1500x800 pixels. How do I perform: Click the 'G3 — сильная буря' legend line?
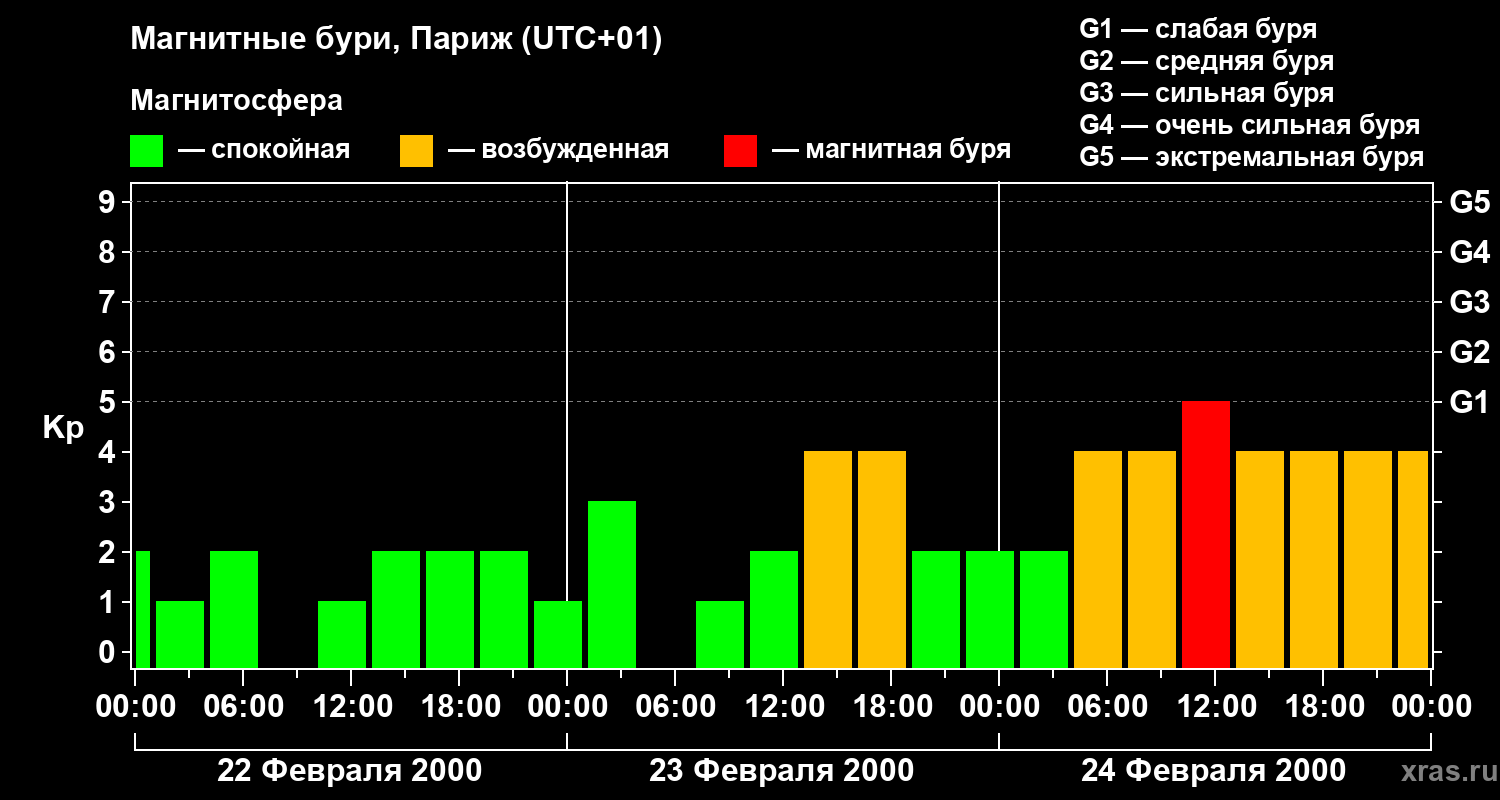click(1207, 93)
